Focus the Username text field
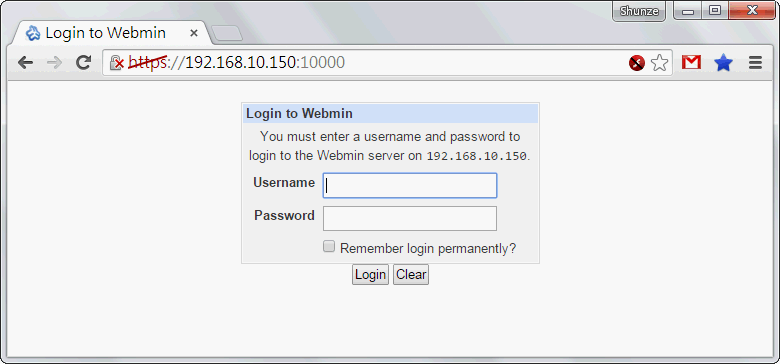The width and height of the screenshot is (780, 364). pyautogui.click(x=410, y=185)
